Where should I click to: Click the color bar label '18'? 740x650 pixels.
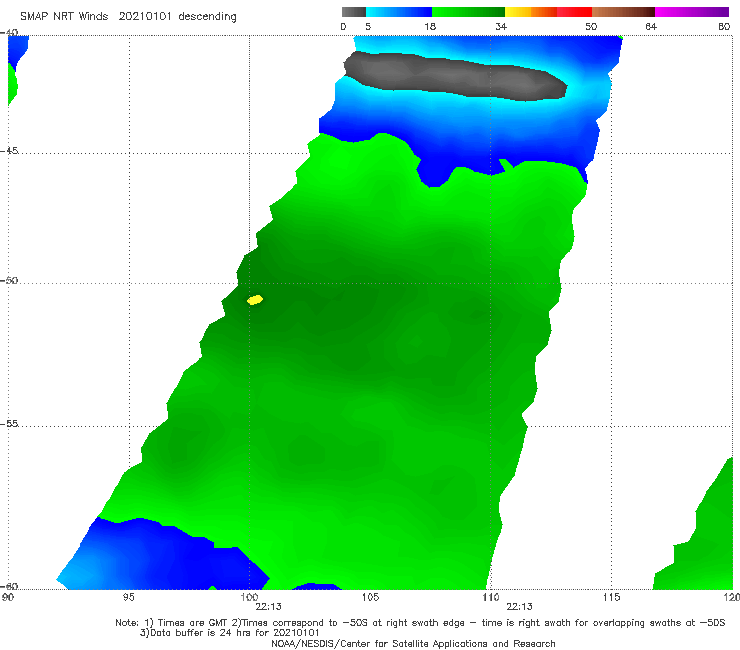pos(430,27)
